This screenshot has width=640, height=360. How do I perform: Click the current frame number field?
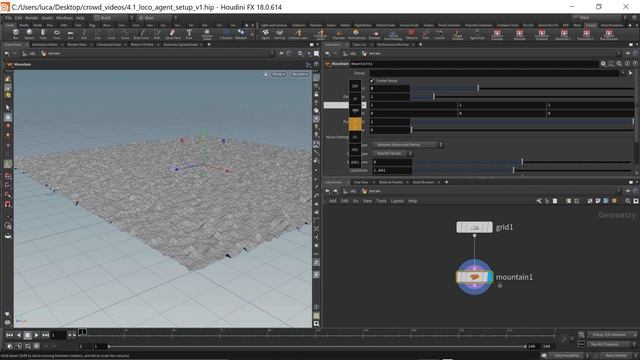click(58, 335)
